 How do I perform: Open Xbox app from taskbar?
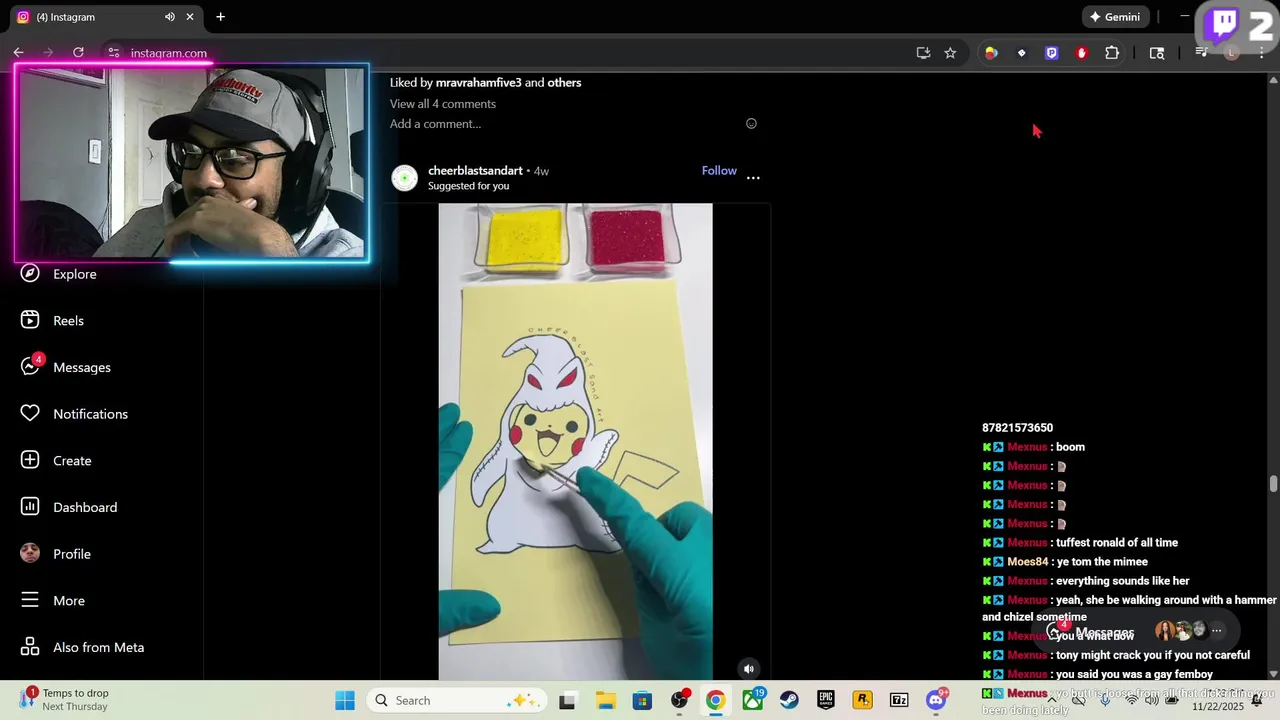click(752, 700)
